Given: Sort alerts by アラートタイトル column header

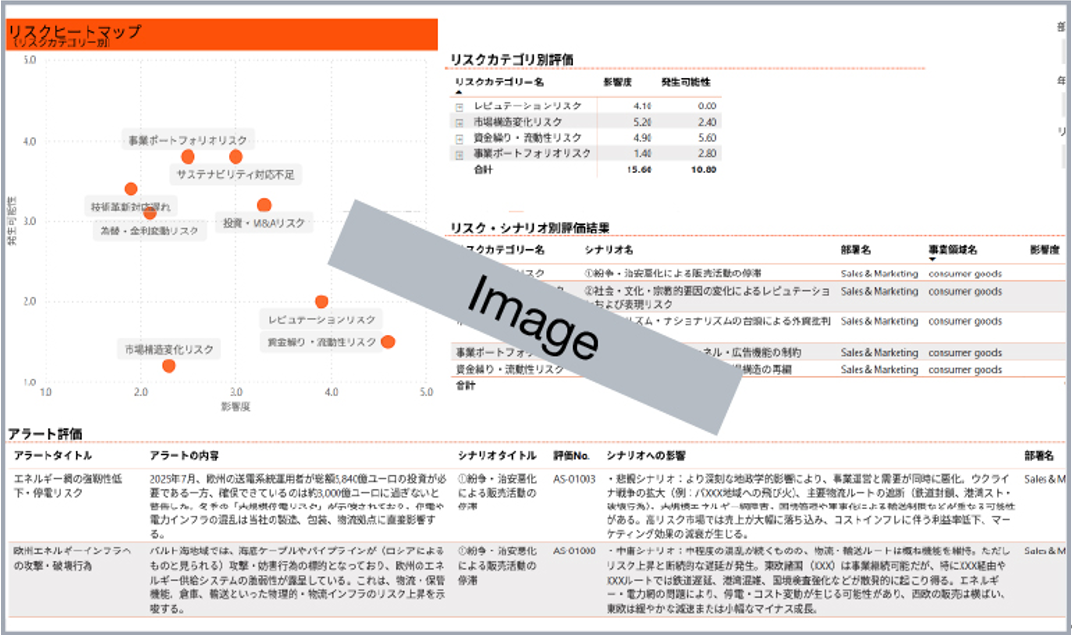Looking at the screenshot, I should coord(46,455).
